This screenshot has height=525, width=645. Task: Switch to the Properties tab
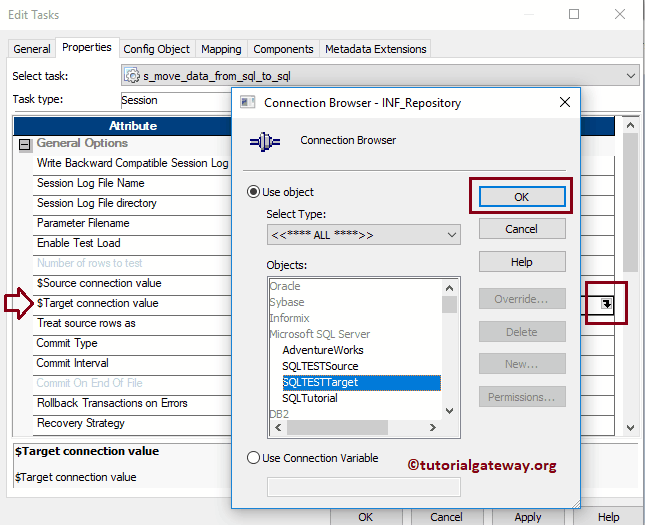[87, 47]
